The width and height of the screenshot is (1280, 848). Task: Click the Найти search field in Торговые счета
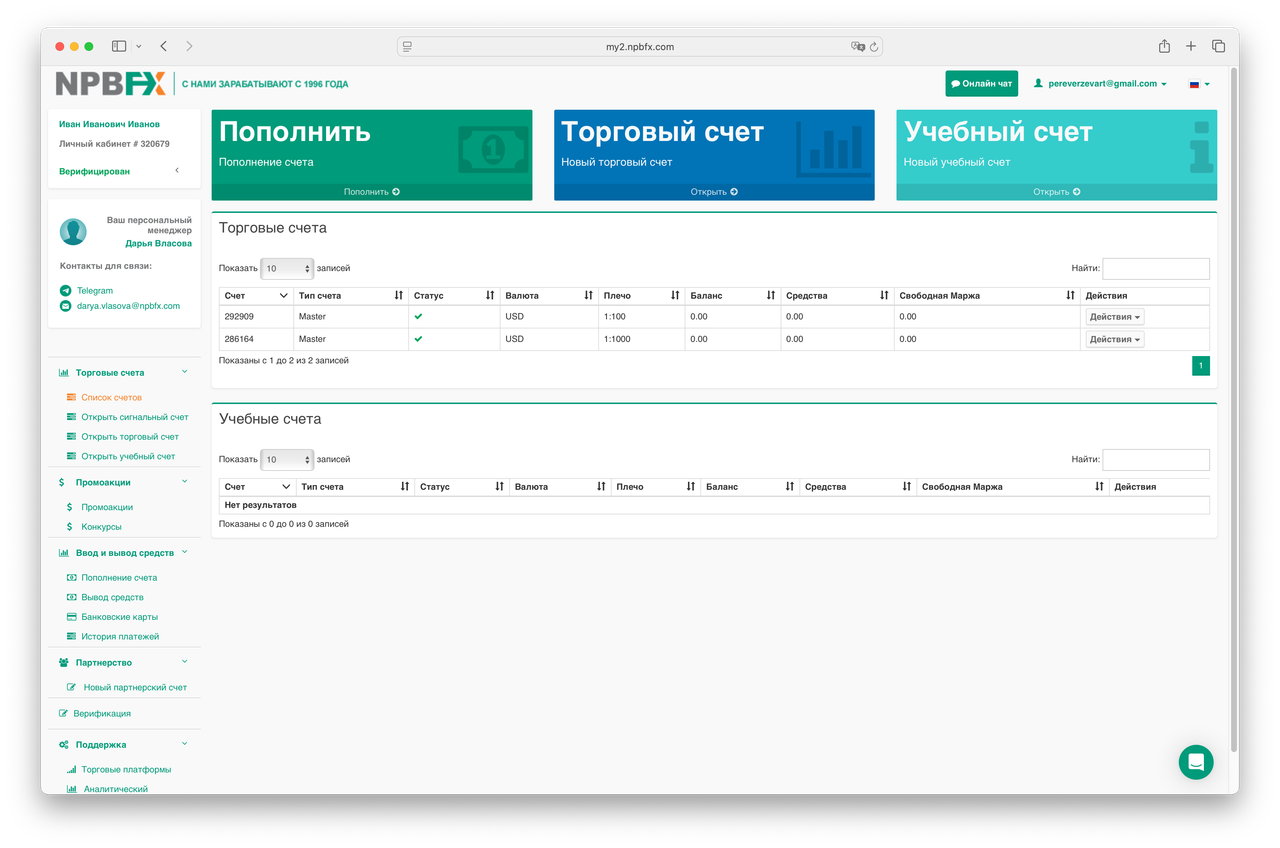[x=1156, y=268]
